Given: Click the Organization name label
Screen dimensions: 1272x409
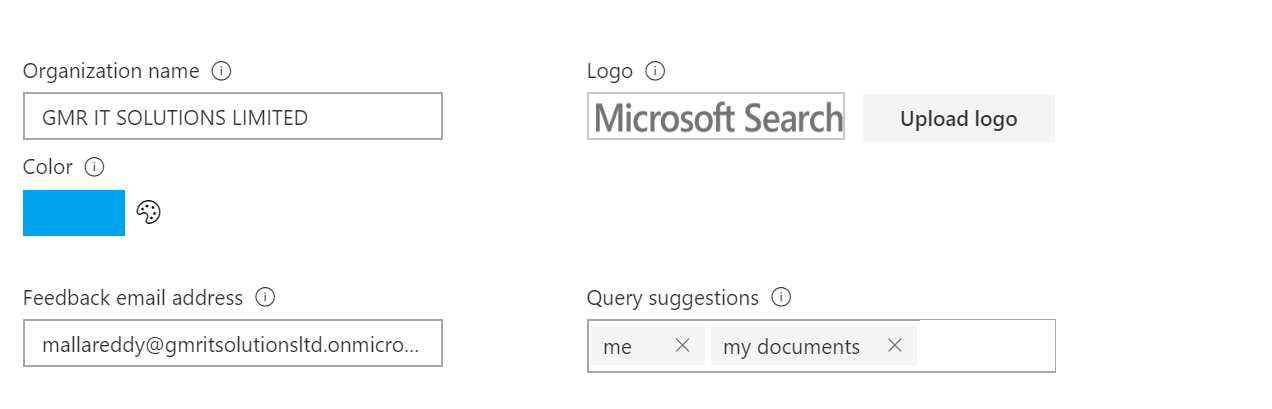Looking at the screenshot, I should [x=111, y=72].
